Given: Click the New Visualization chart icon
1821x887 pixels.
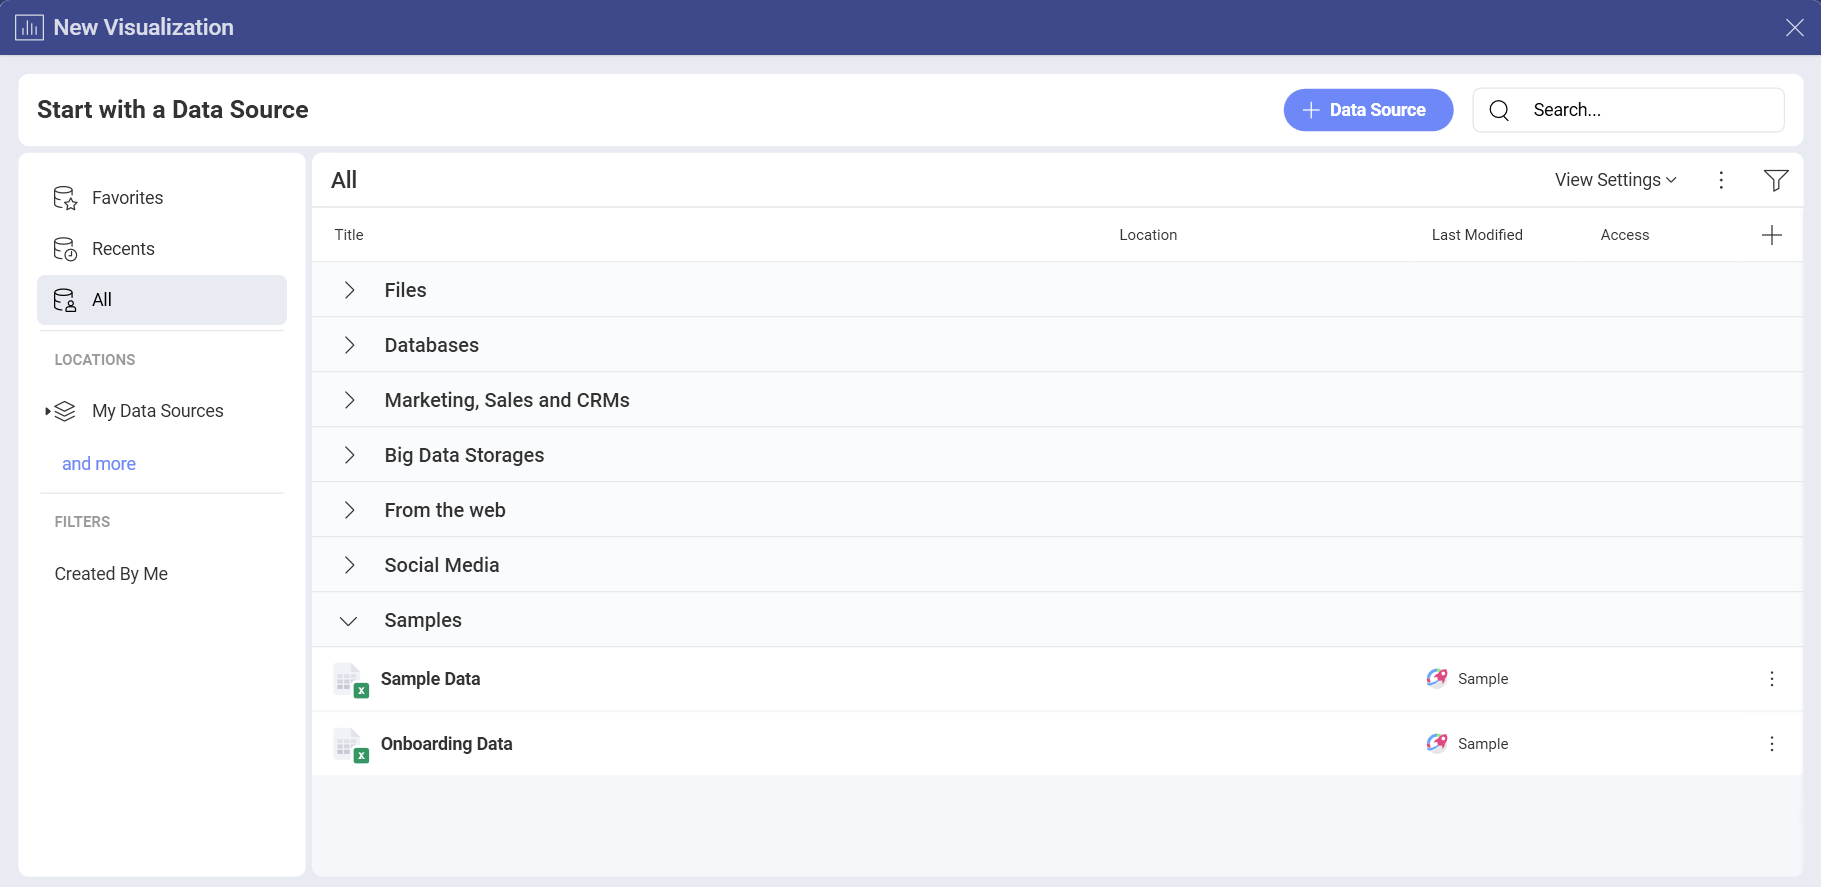Looking at the screenshot, I should coord(29,27).
